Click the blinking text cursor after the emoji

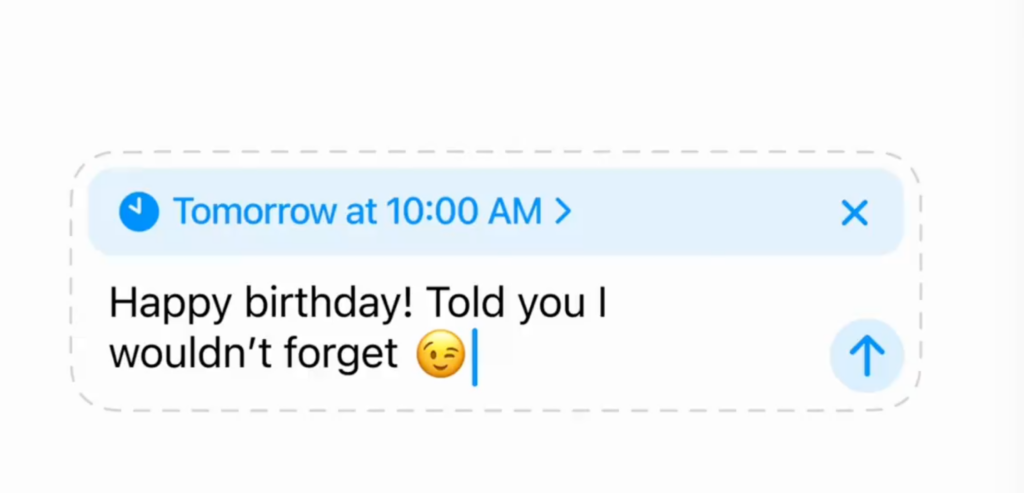(x=475, y=357)
